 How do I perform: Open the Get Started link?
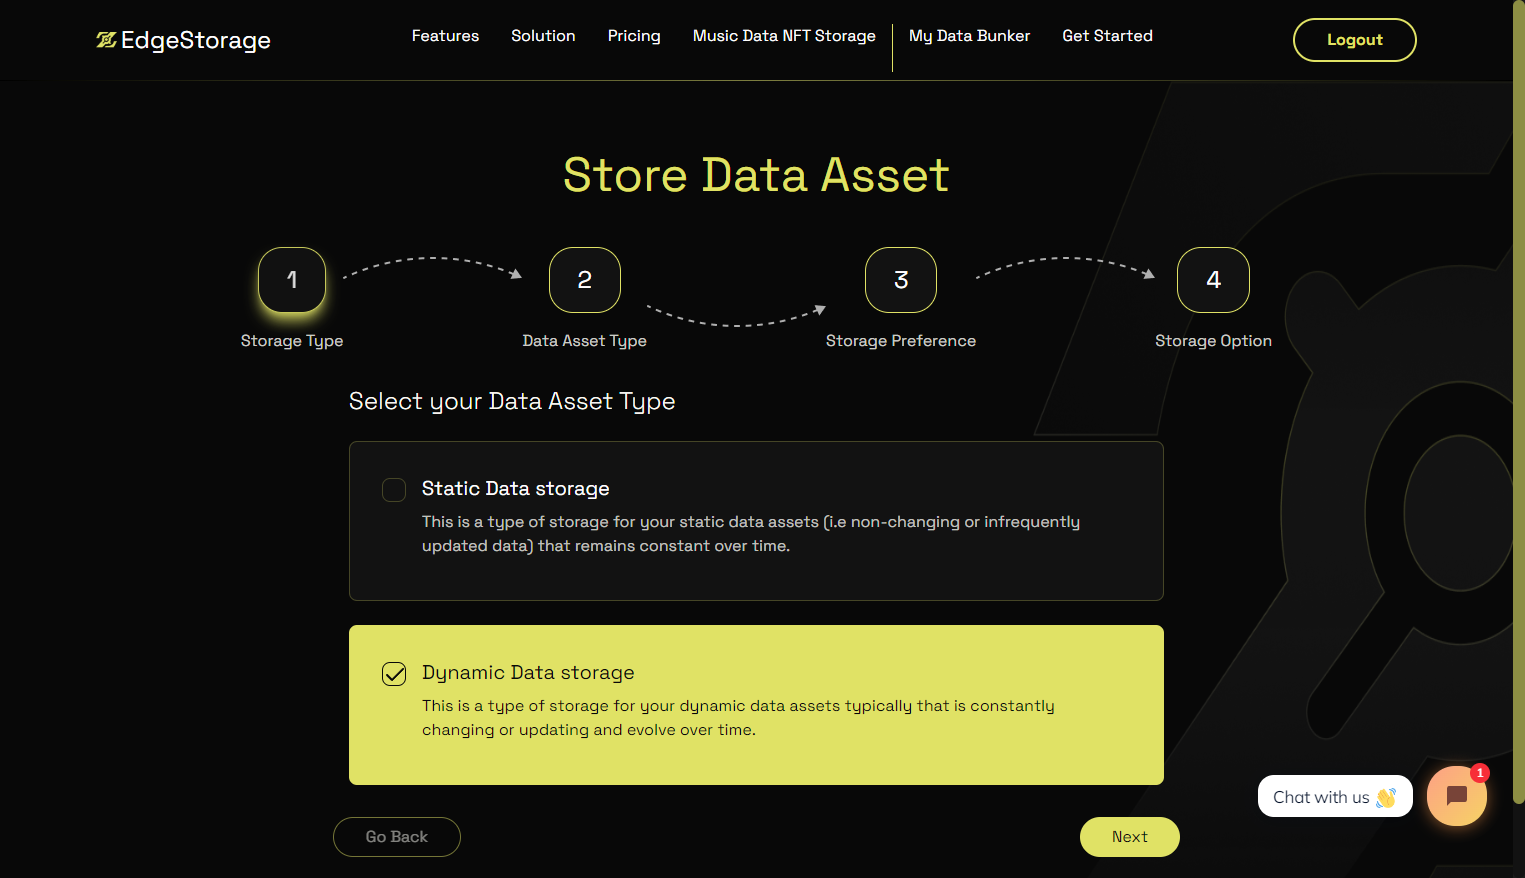[1107, 36]
